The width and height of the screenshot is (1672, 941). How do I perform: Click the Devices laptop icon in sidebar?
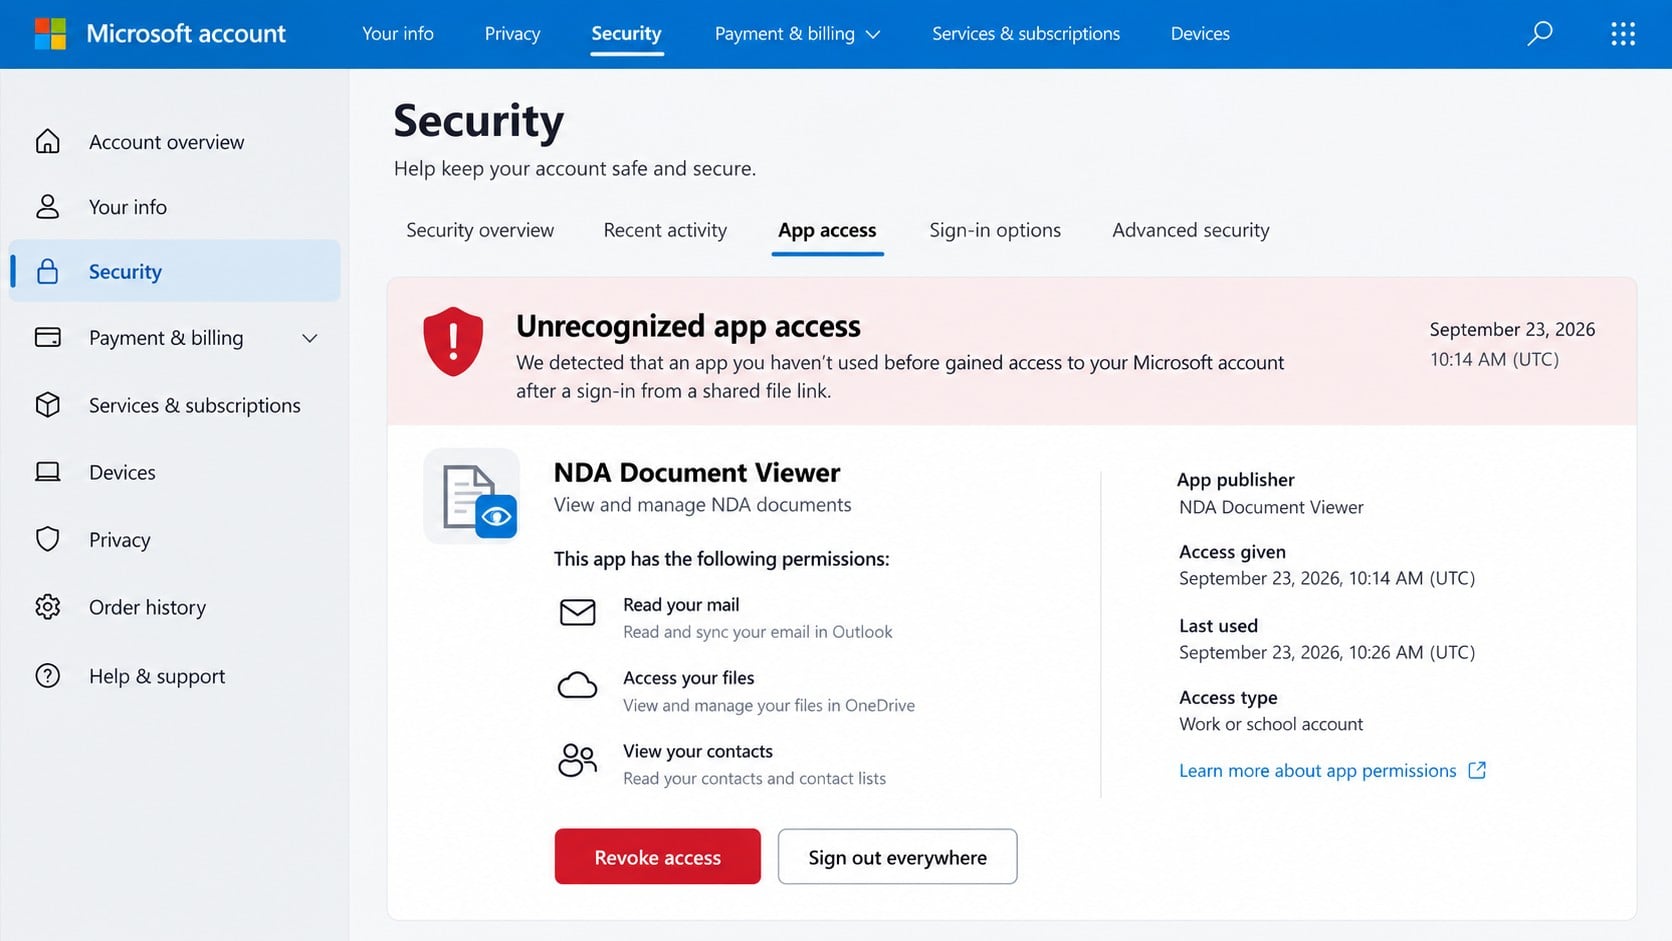48,472
